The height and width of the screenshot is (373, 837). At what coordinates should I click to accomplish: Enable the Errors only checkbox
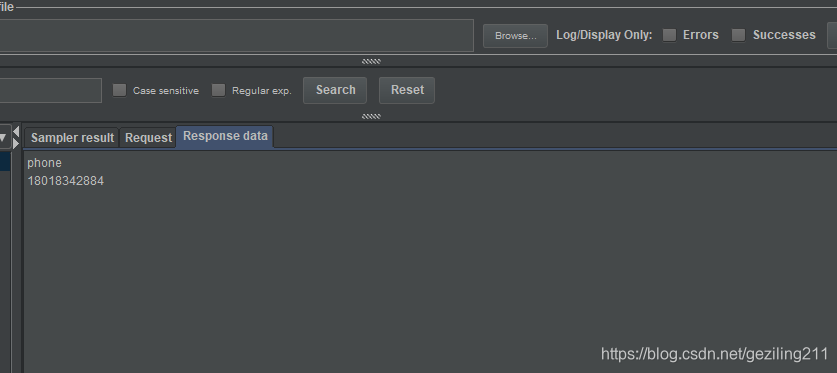(x=669, y=35)
